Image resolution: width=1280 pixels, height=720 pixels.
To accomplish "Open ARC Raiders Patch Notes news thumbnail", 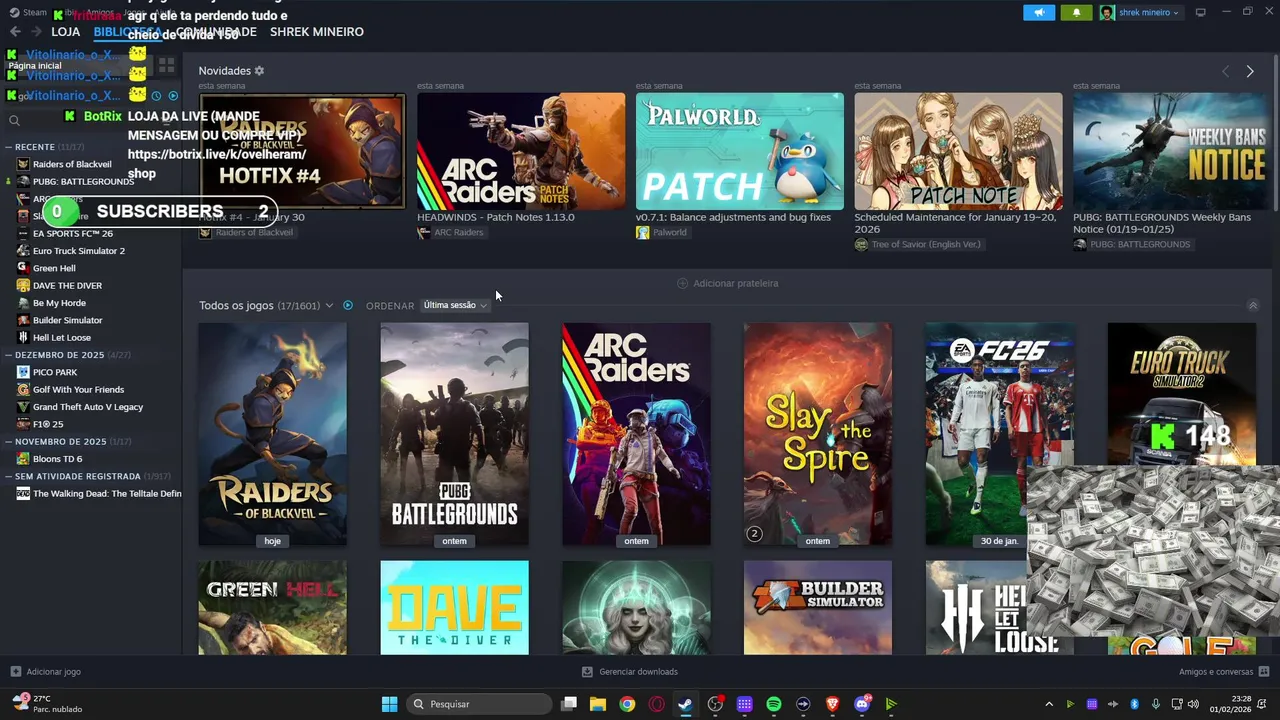I will 521,151.
